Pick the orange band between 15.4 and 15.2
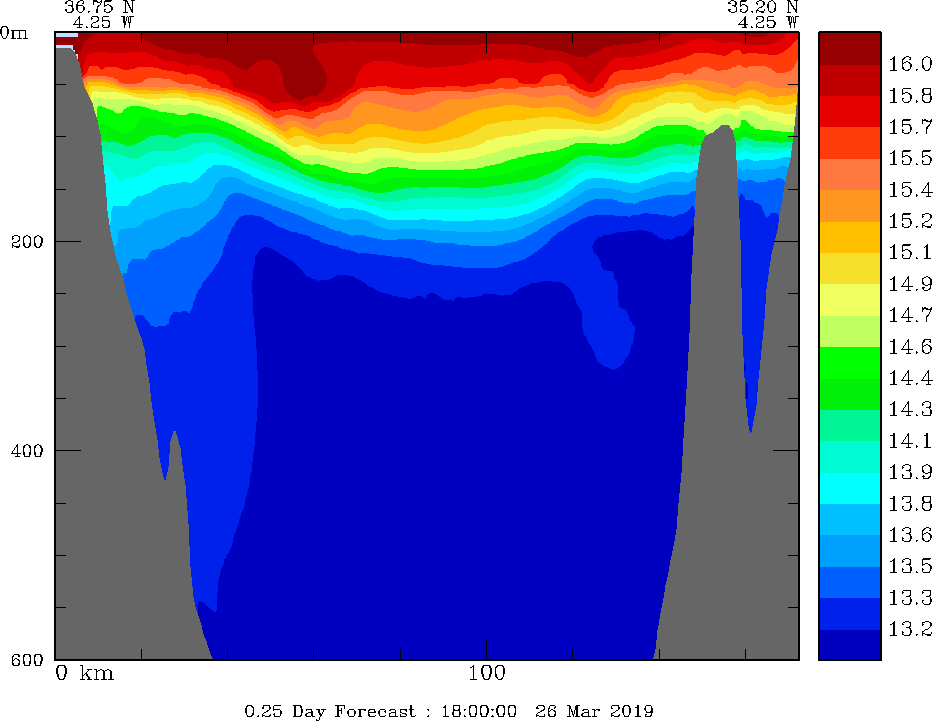Screen dimensions: 933x721 pos(850,205)
